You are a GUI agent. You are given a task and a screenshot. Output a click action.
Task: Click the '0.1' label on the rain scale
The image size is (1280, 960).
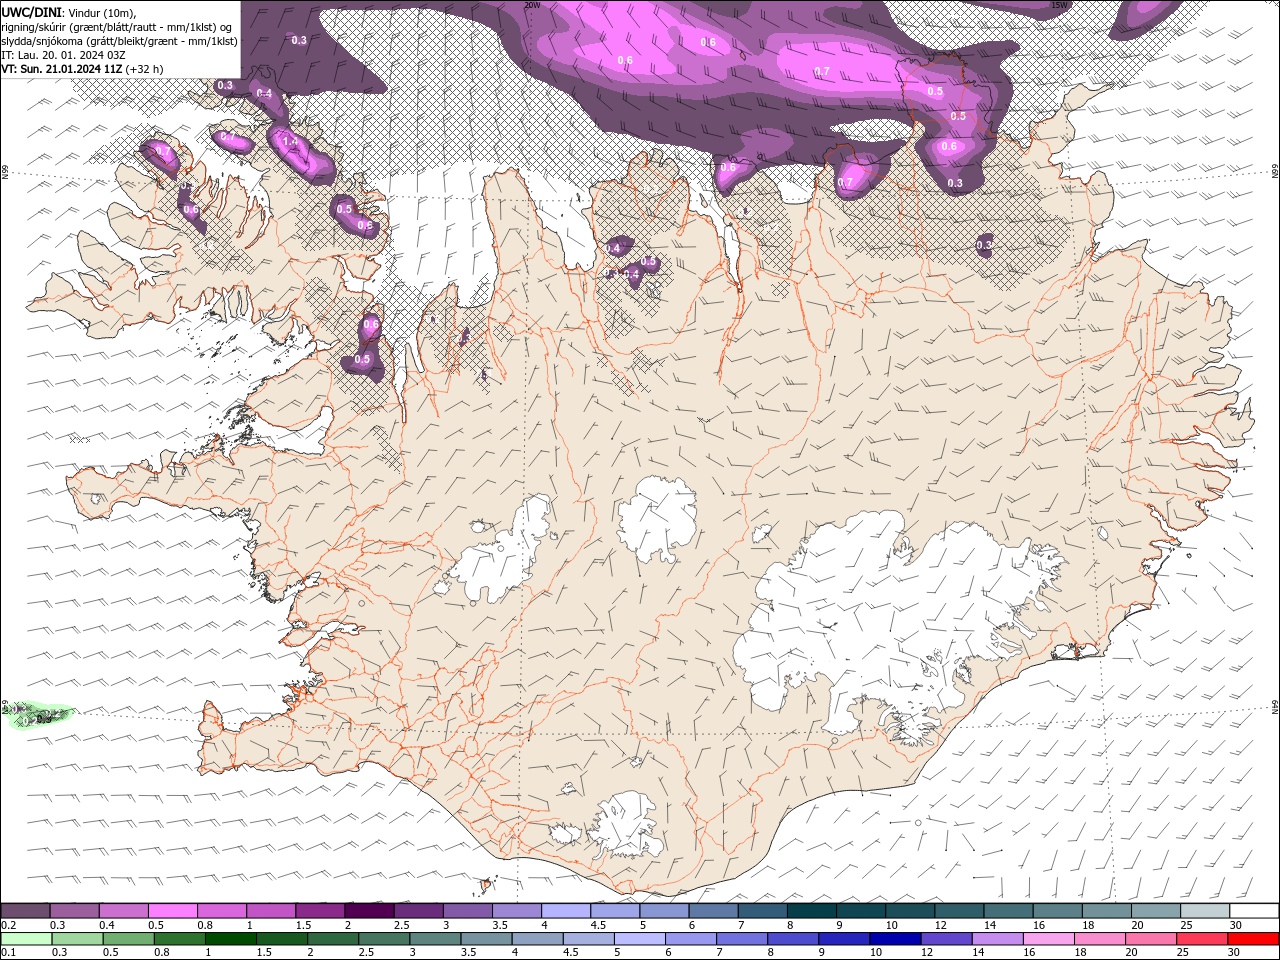tap(8, 953)
